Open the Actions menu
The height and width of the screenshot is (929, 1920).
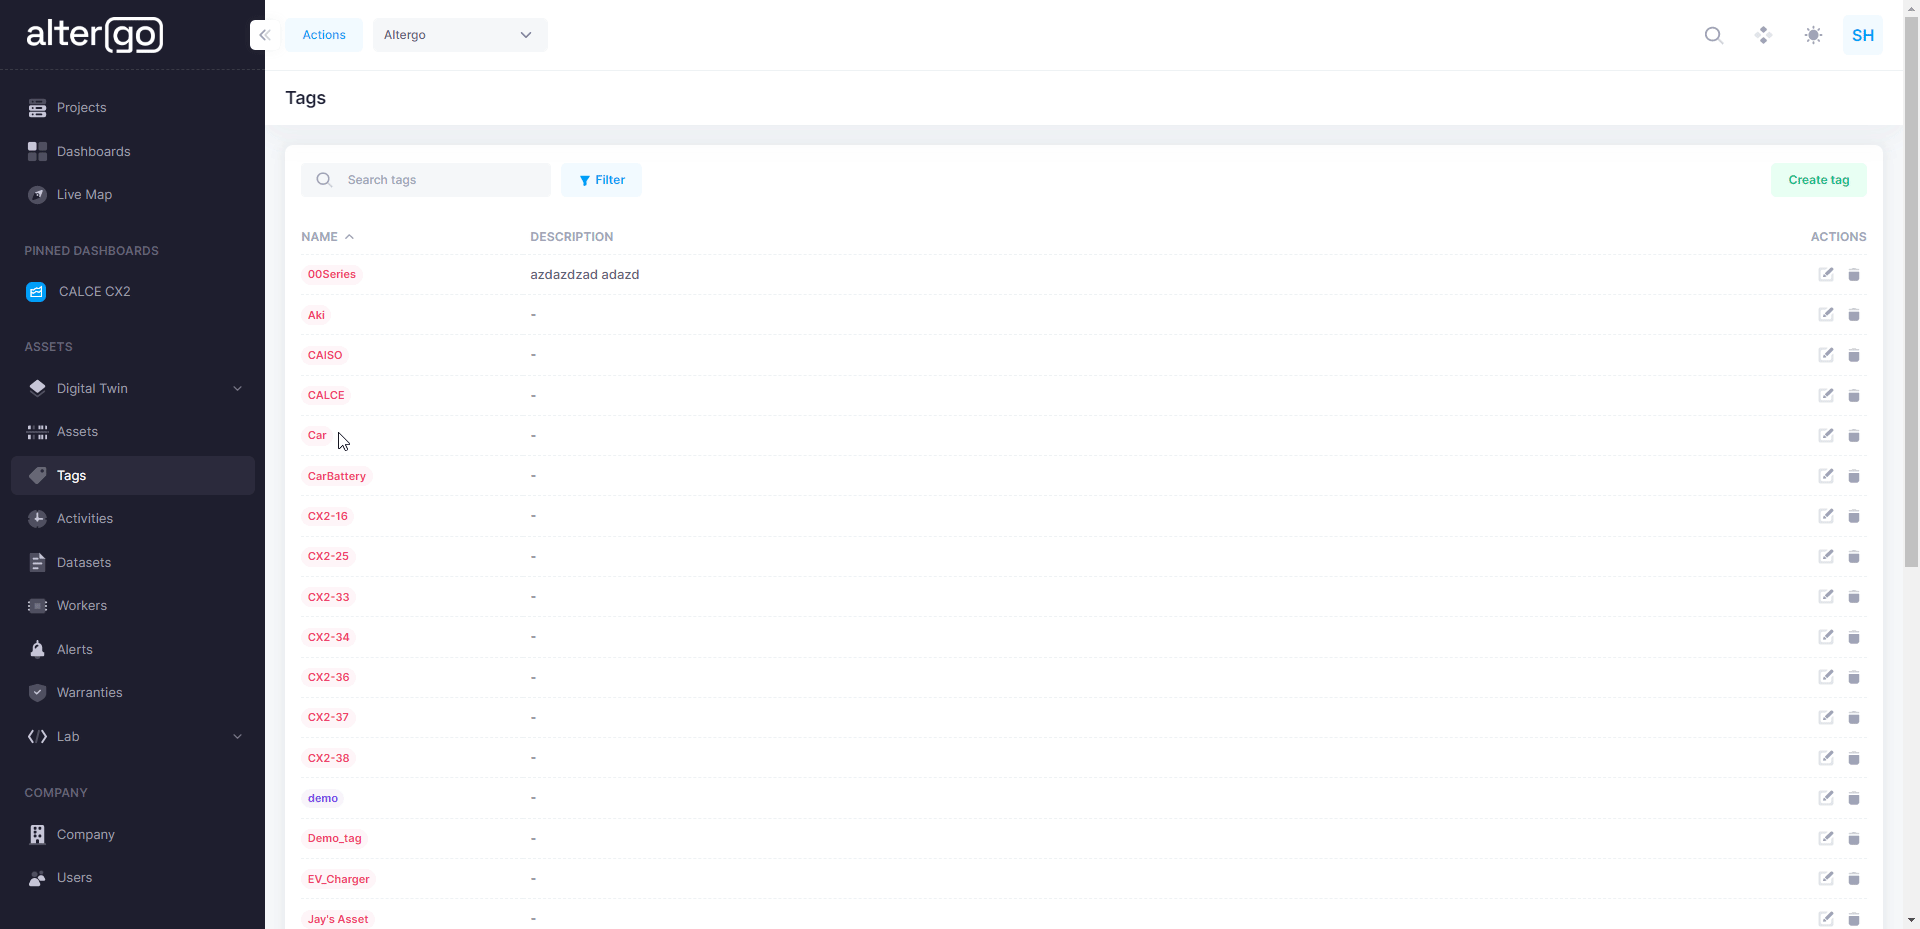pos(323,34)
